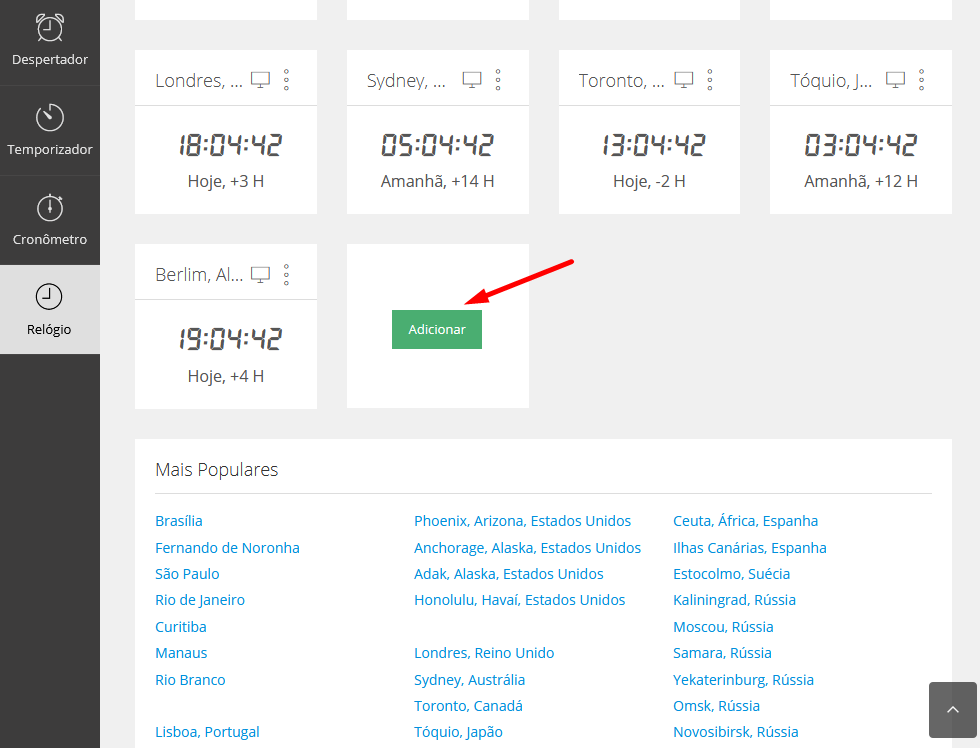Viewport: 980px width, 748px height.
Task: Click the monitor icon on Tóquio card
Action: [x=896, y=80]
